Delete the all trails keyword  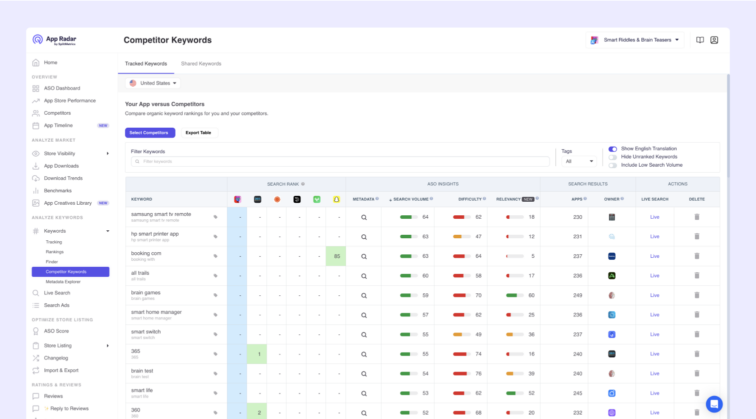(697, 276)
